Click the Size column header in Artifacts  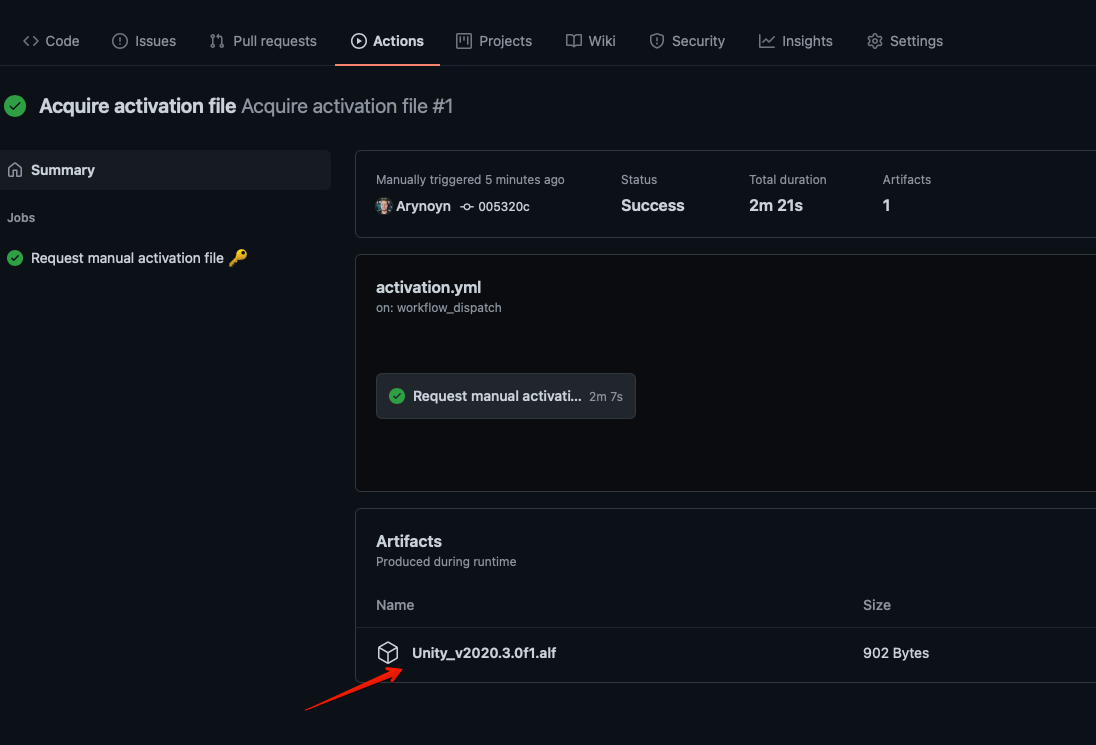tap(877, 605)
